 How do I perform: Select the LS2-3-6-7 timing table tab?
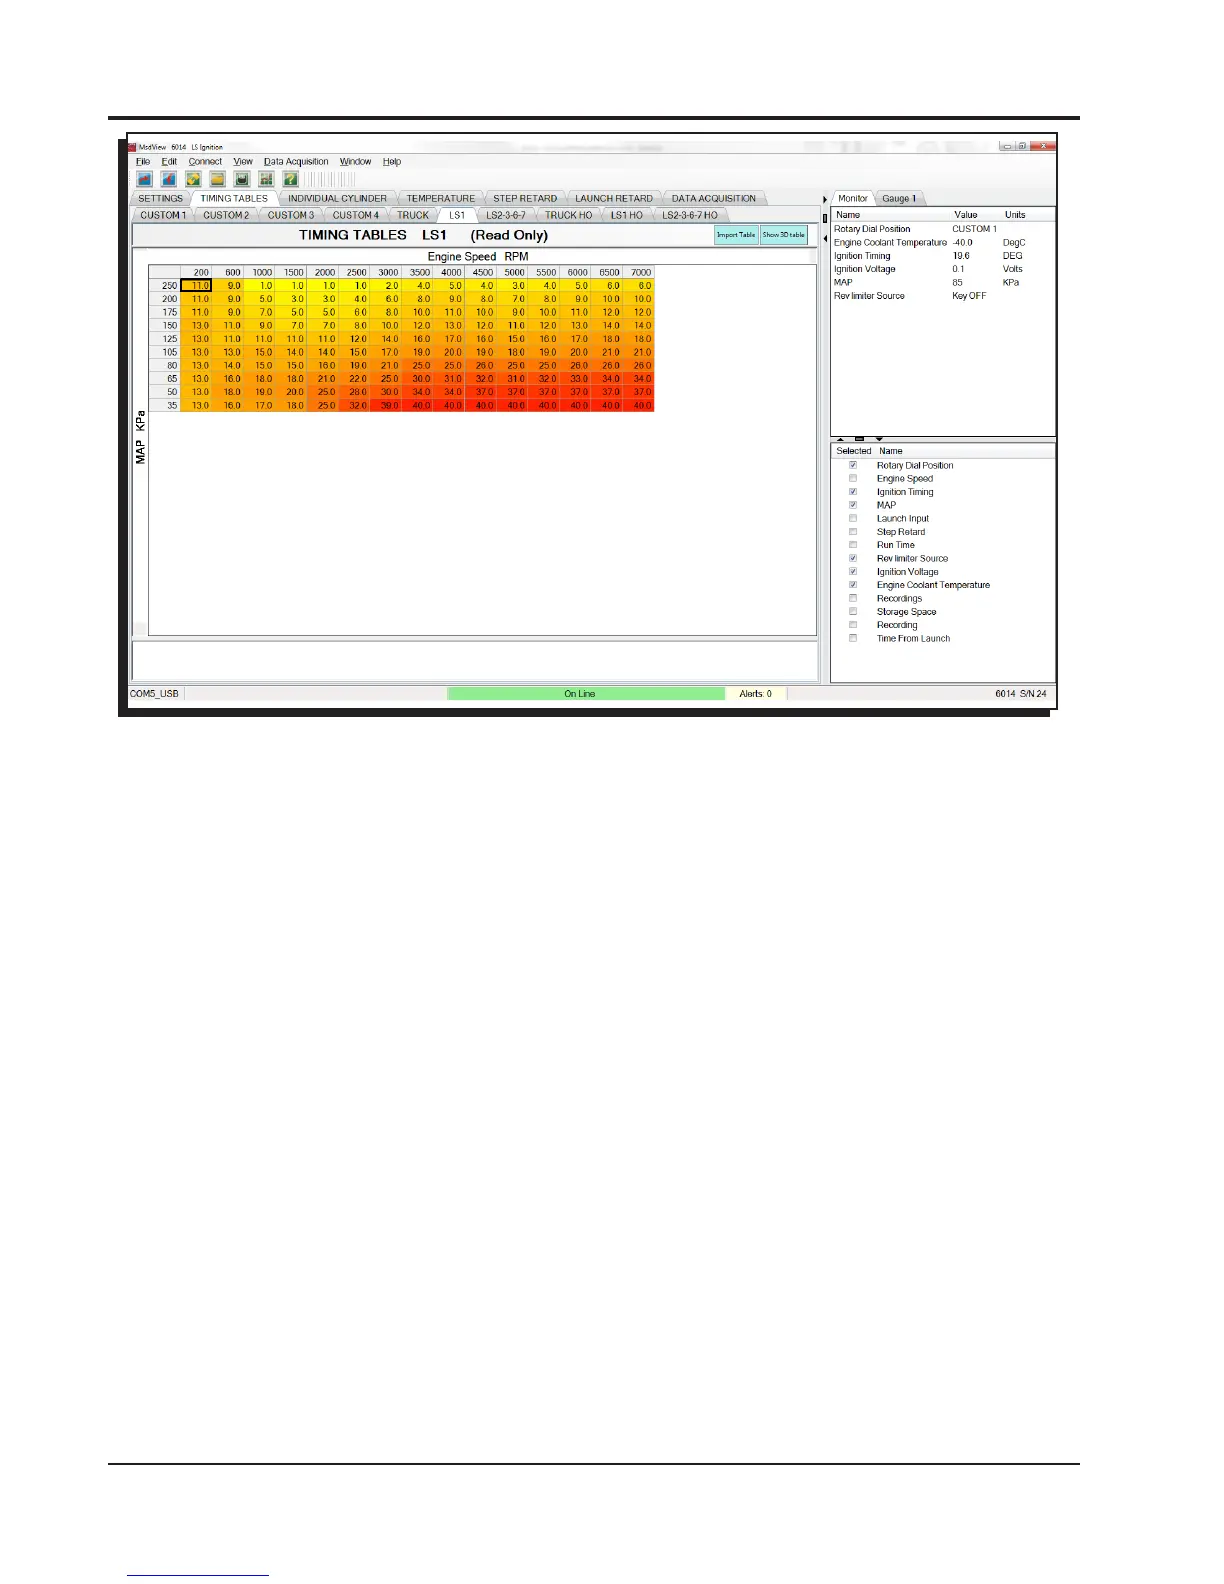point(506,215)
